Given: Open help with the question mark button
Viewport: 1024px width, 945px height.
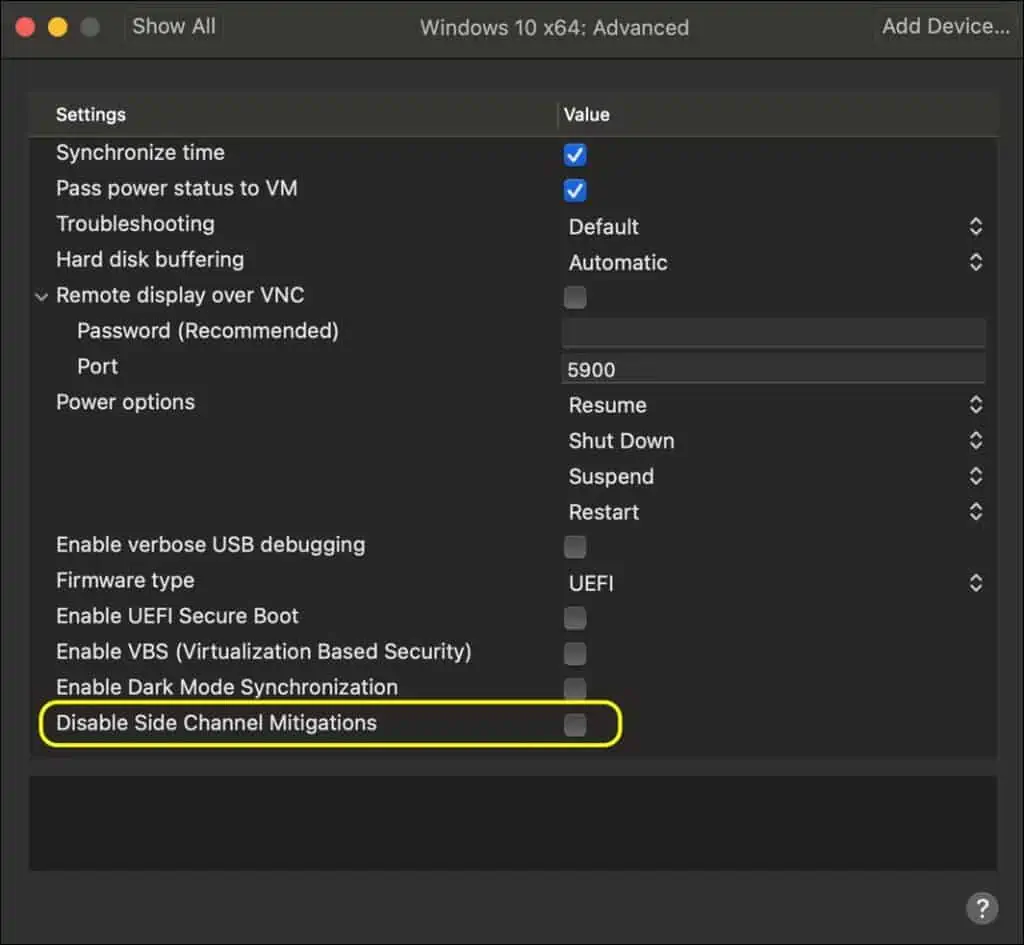Looking at the screenshot, I should click(x=982, y=908).
